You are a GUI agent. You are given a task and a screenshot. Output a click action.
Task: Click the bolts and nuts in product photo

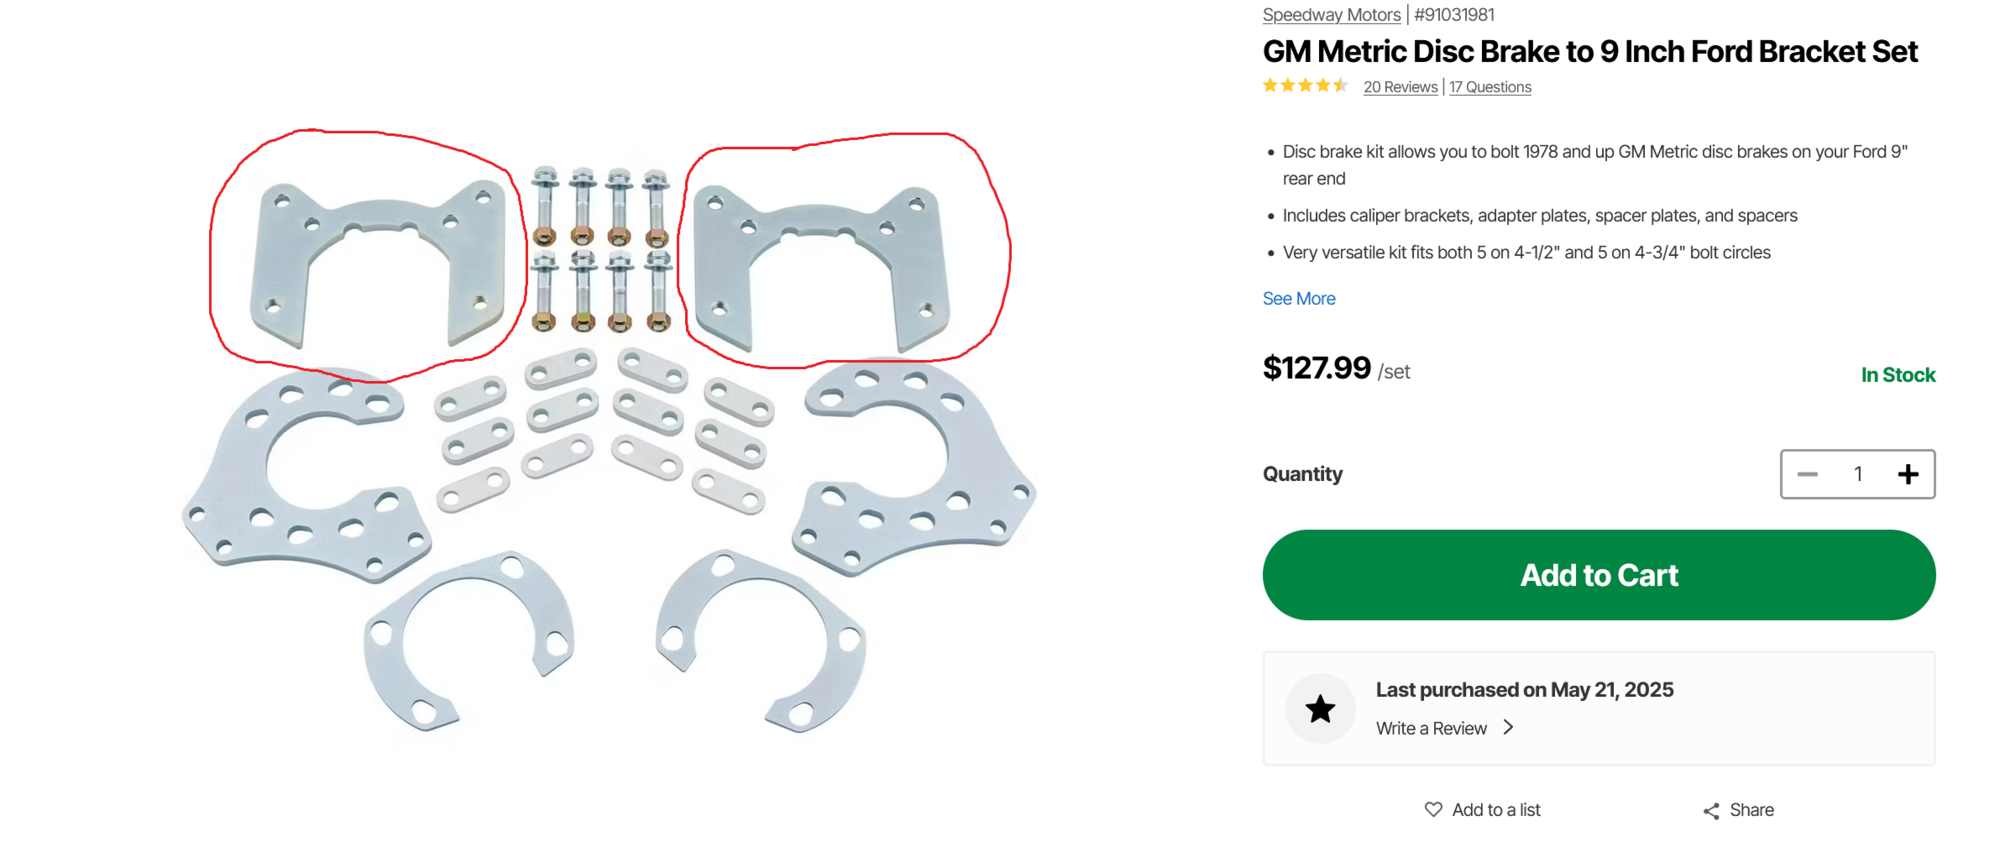601,249
